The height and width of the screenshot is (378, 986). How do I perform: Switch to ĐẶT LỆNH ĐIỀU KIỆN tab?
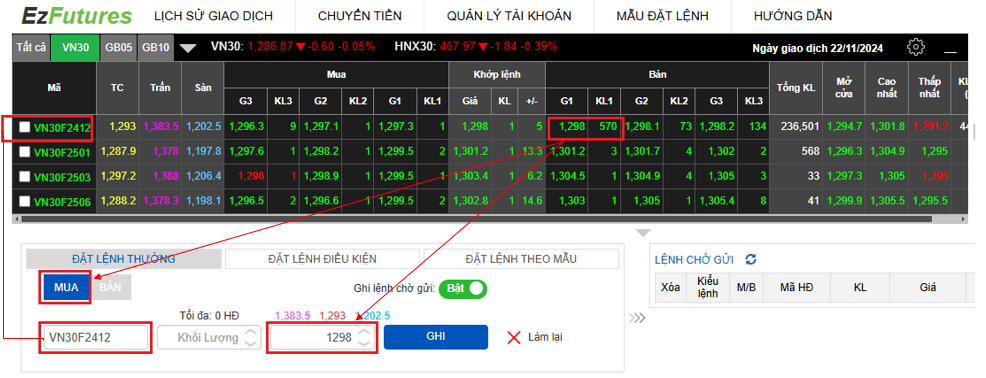click(323, 259)
